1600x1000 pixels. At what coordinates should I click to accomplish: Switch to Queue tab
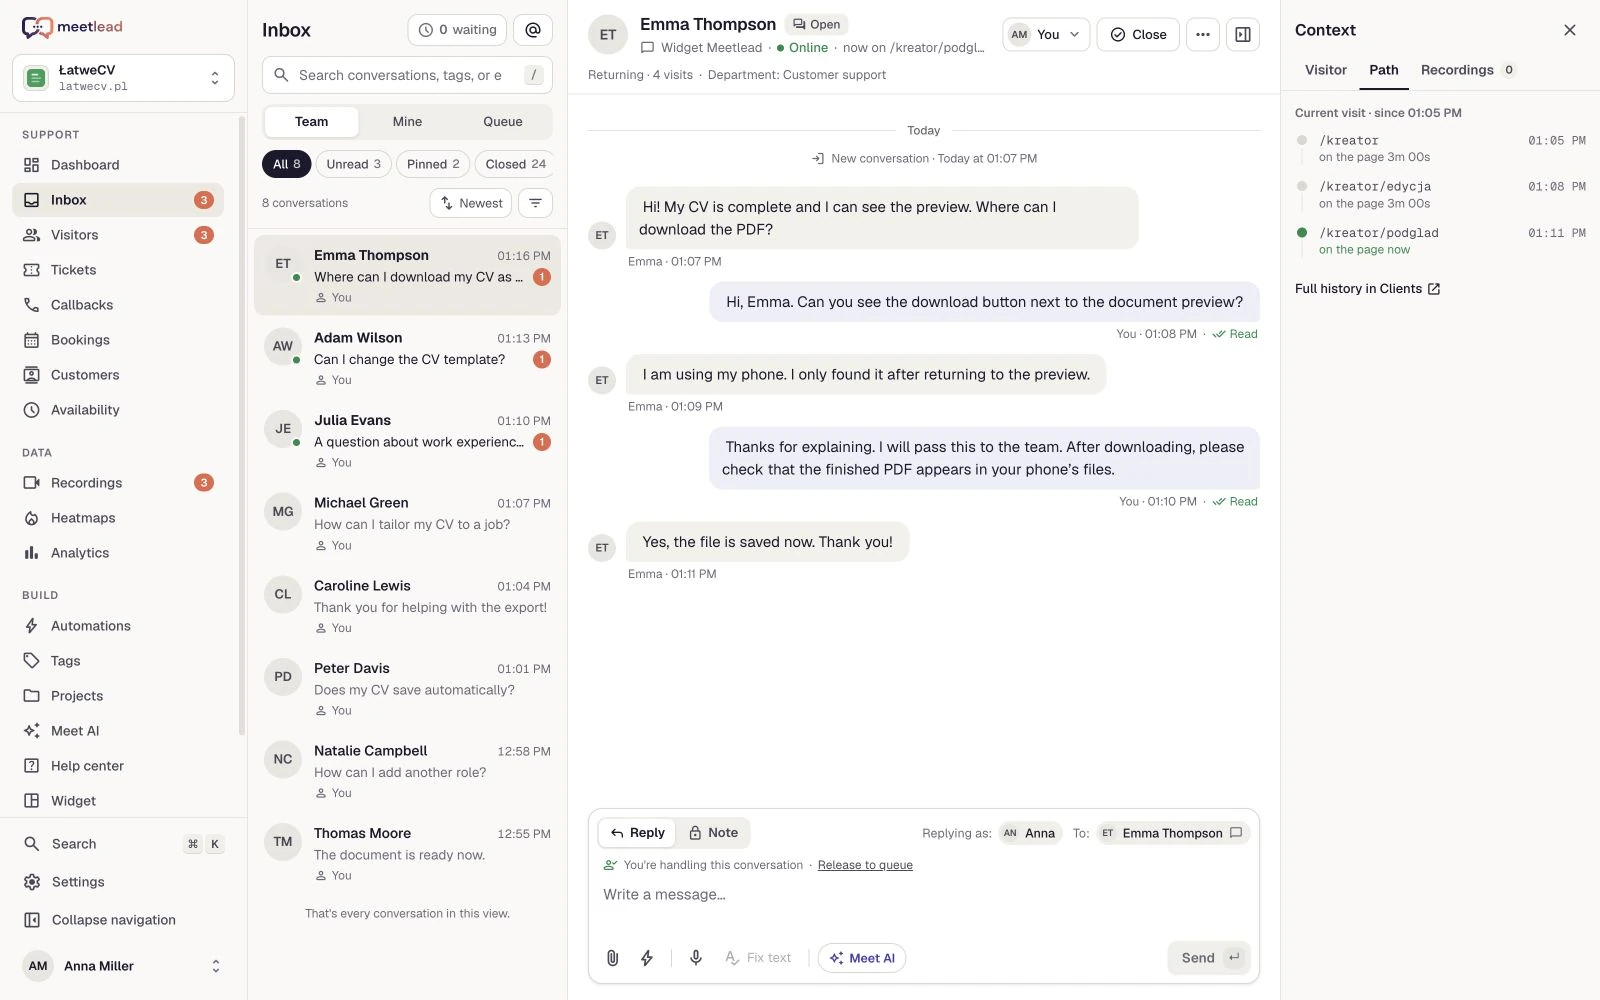pyautogui.click(x=503, y=122)
